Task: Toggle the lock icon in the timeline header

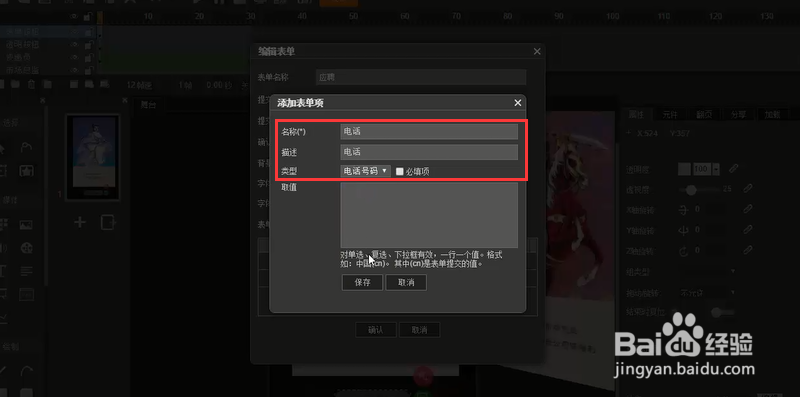Action: (88, 17)
